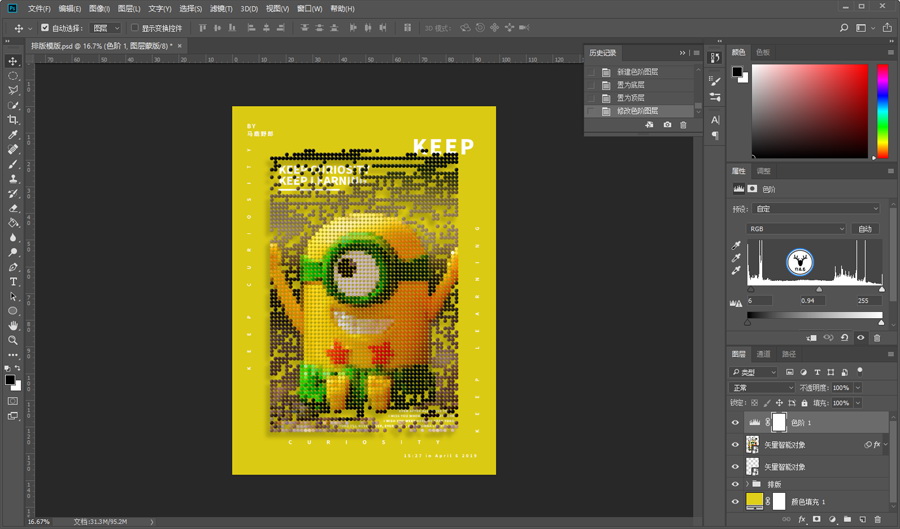Image resolution: width=900 pixels, height=529 pixels.
Task: Select the Zoom magnifier tool
Action: pyautogui.click(x=13, y=340)
